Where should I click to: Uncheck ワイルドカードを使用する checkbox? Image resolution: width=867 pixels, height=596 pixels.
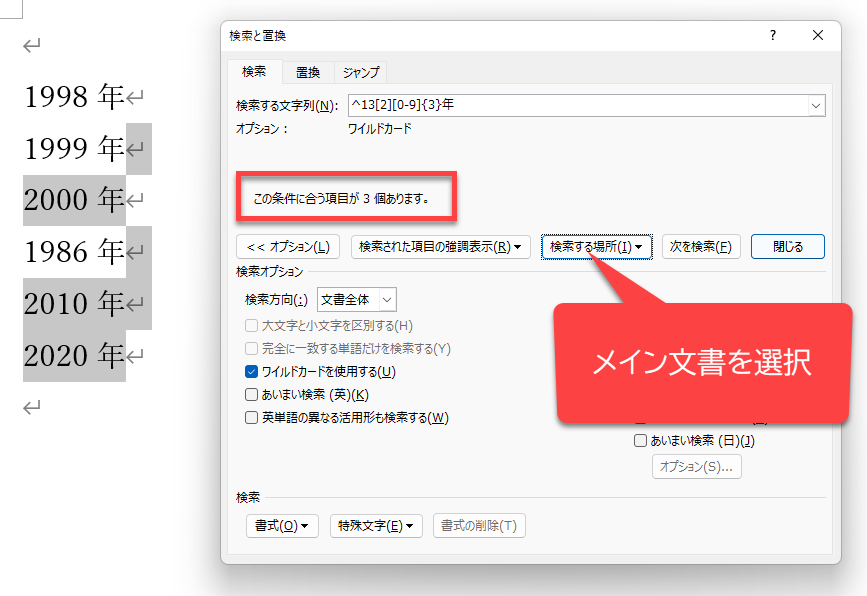[252, 372]
